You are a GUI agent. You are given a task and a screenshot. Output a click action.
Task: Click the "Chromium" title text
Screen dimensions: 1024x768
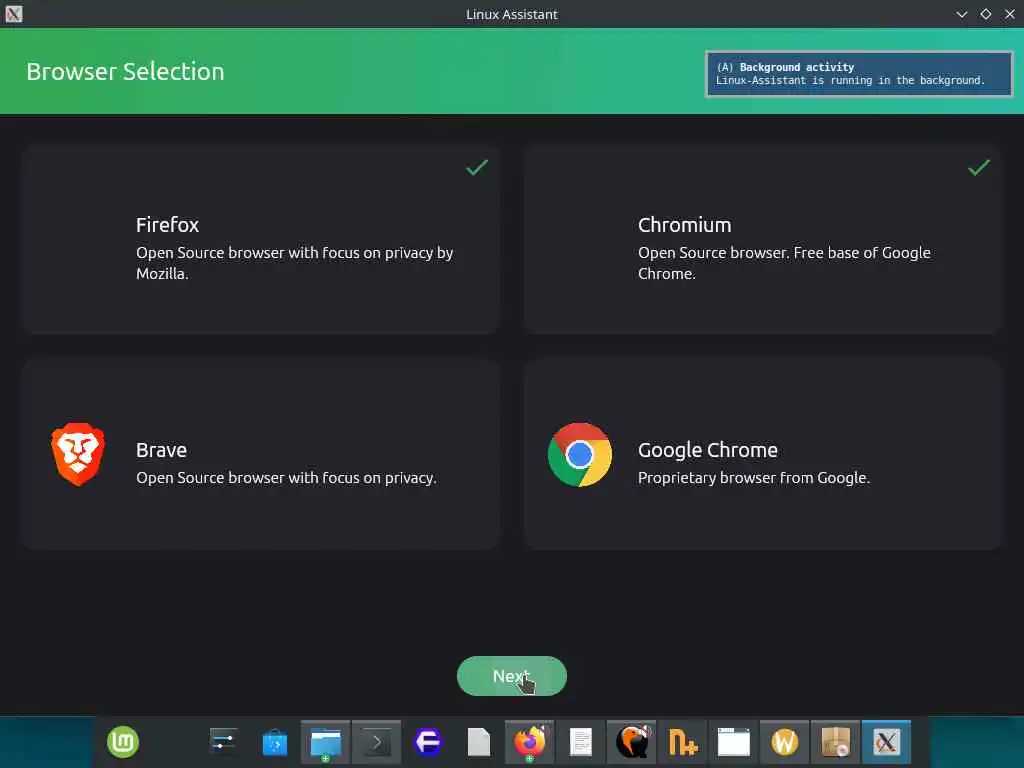point(684,225)
